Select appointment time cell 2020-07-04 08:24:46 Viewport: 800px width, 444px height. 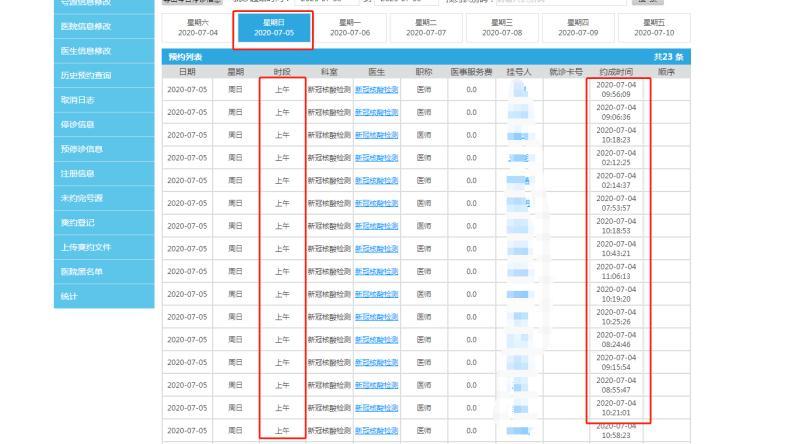coord(616,340)
